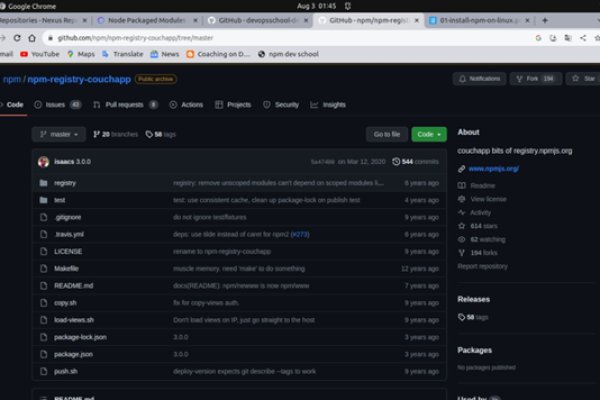
Task: Open the copy.sh file
Action: pos(65,303)
